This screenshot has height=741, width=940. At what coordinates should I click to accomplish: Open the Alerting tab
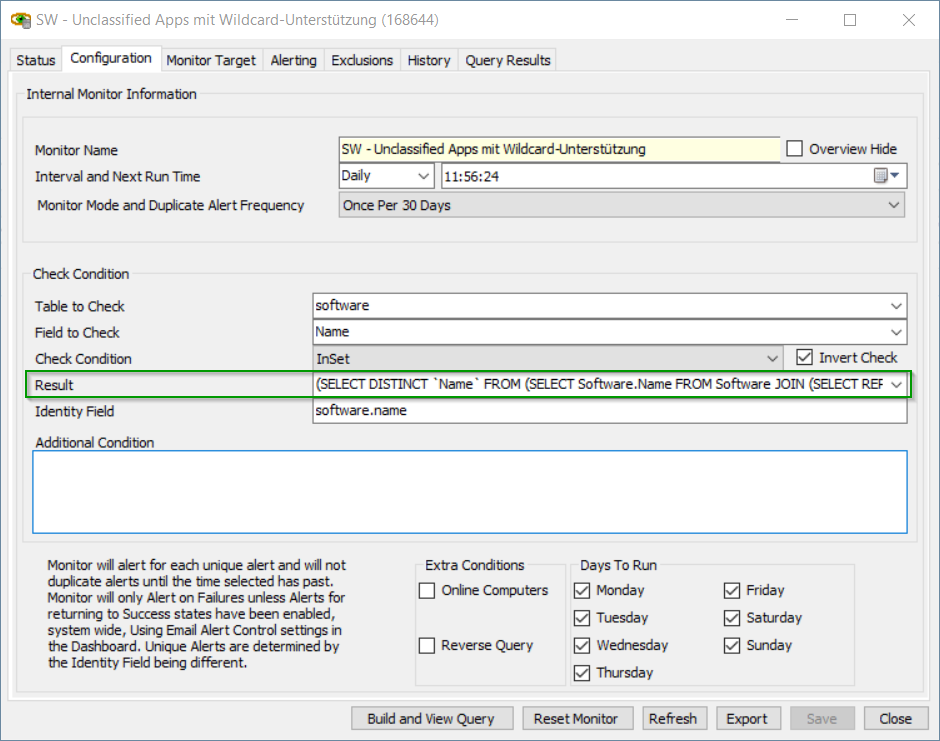pos(293,60)
